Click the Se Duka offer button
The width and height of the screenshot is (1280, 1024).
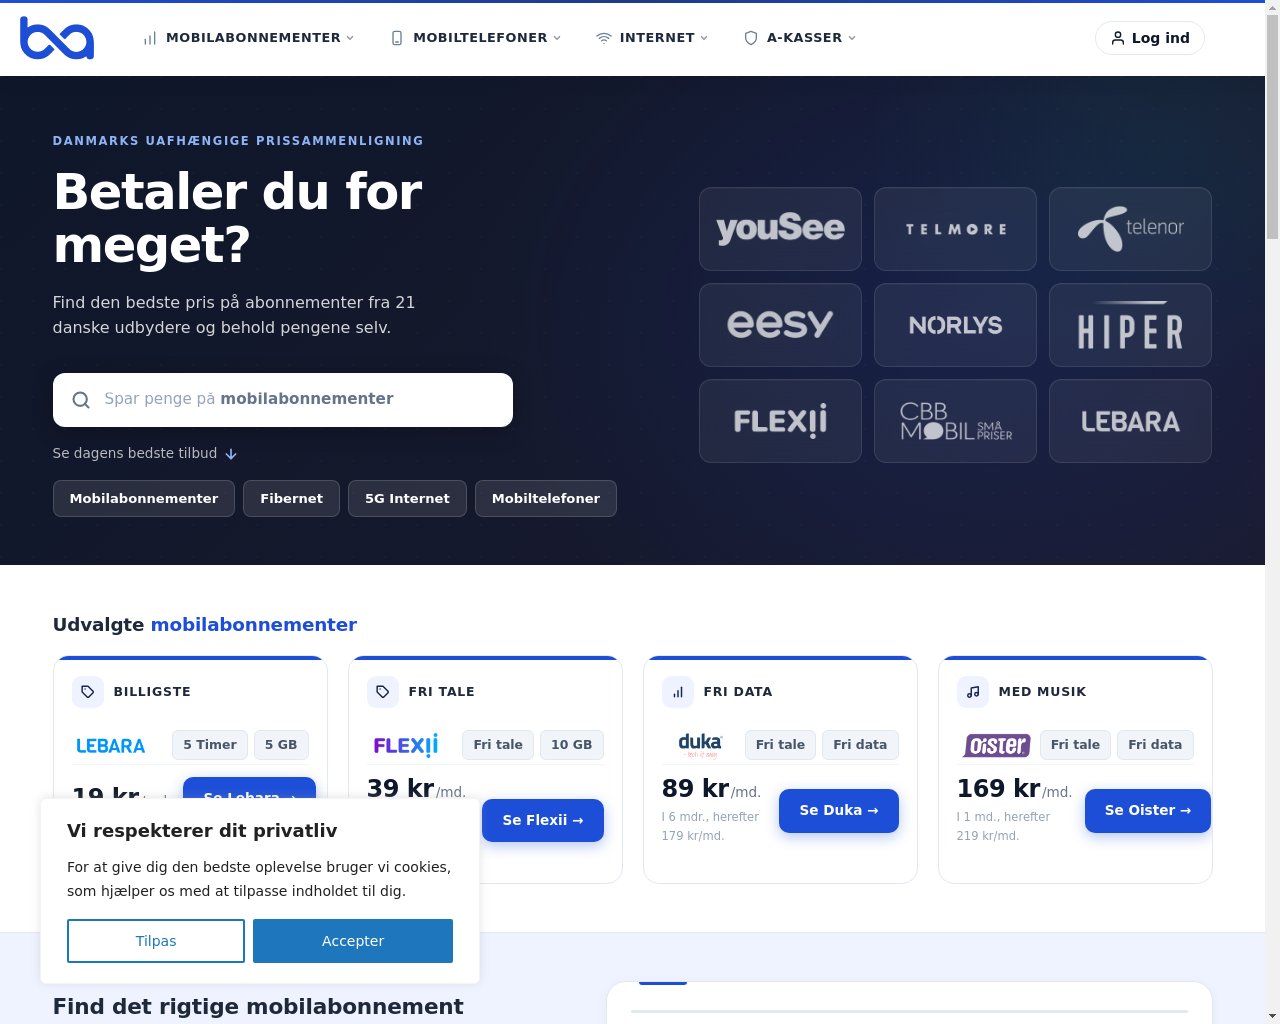pos(839,810)
